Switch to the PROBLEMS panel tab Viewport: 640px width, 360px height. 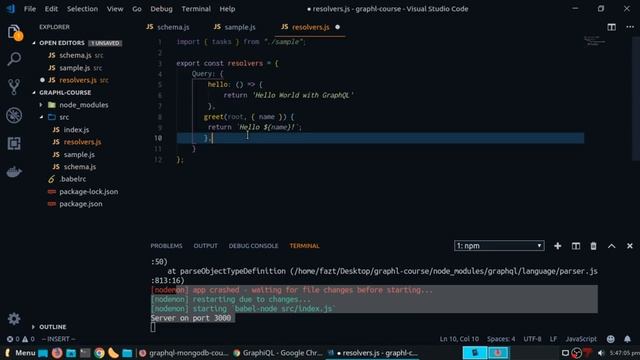166,246
